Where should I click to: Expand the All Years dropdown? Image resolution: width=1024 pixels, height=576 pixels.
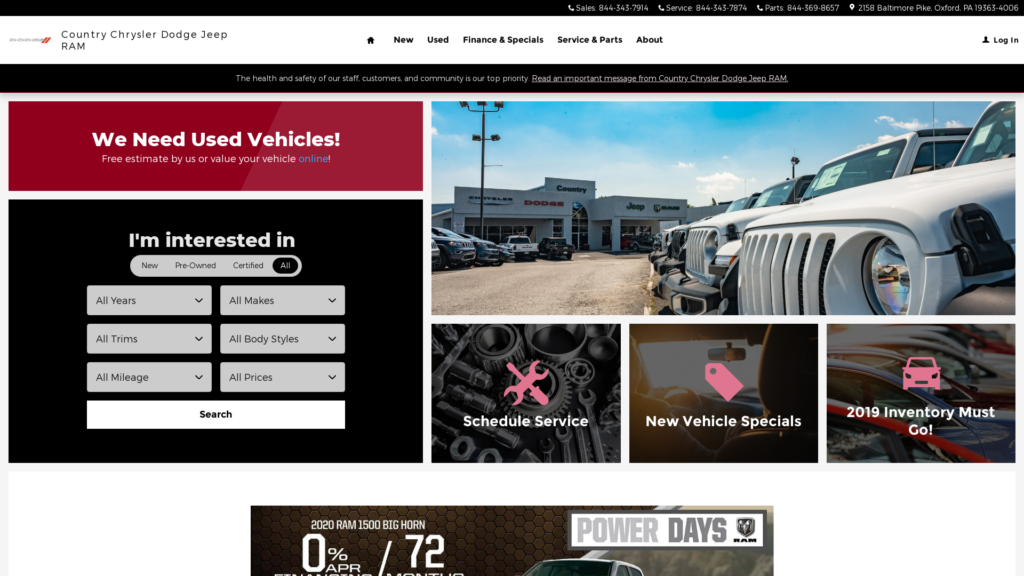pyautogui.click(x=149, y=300)
